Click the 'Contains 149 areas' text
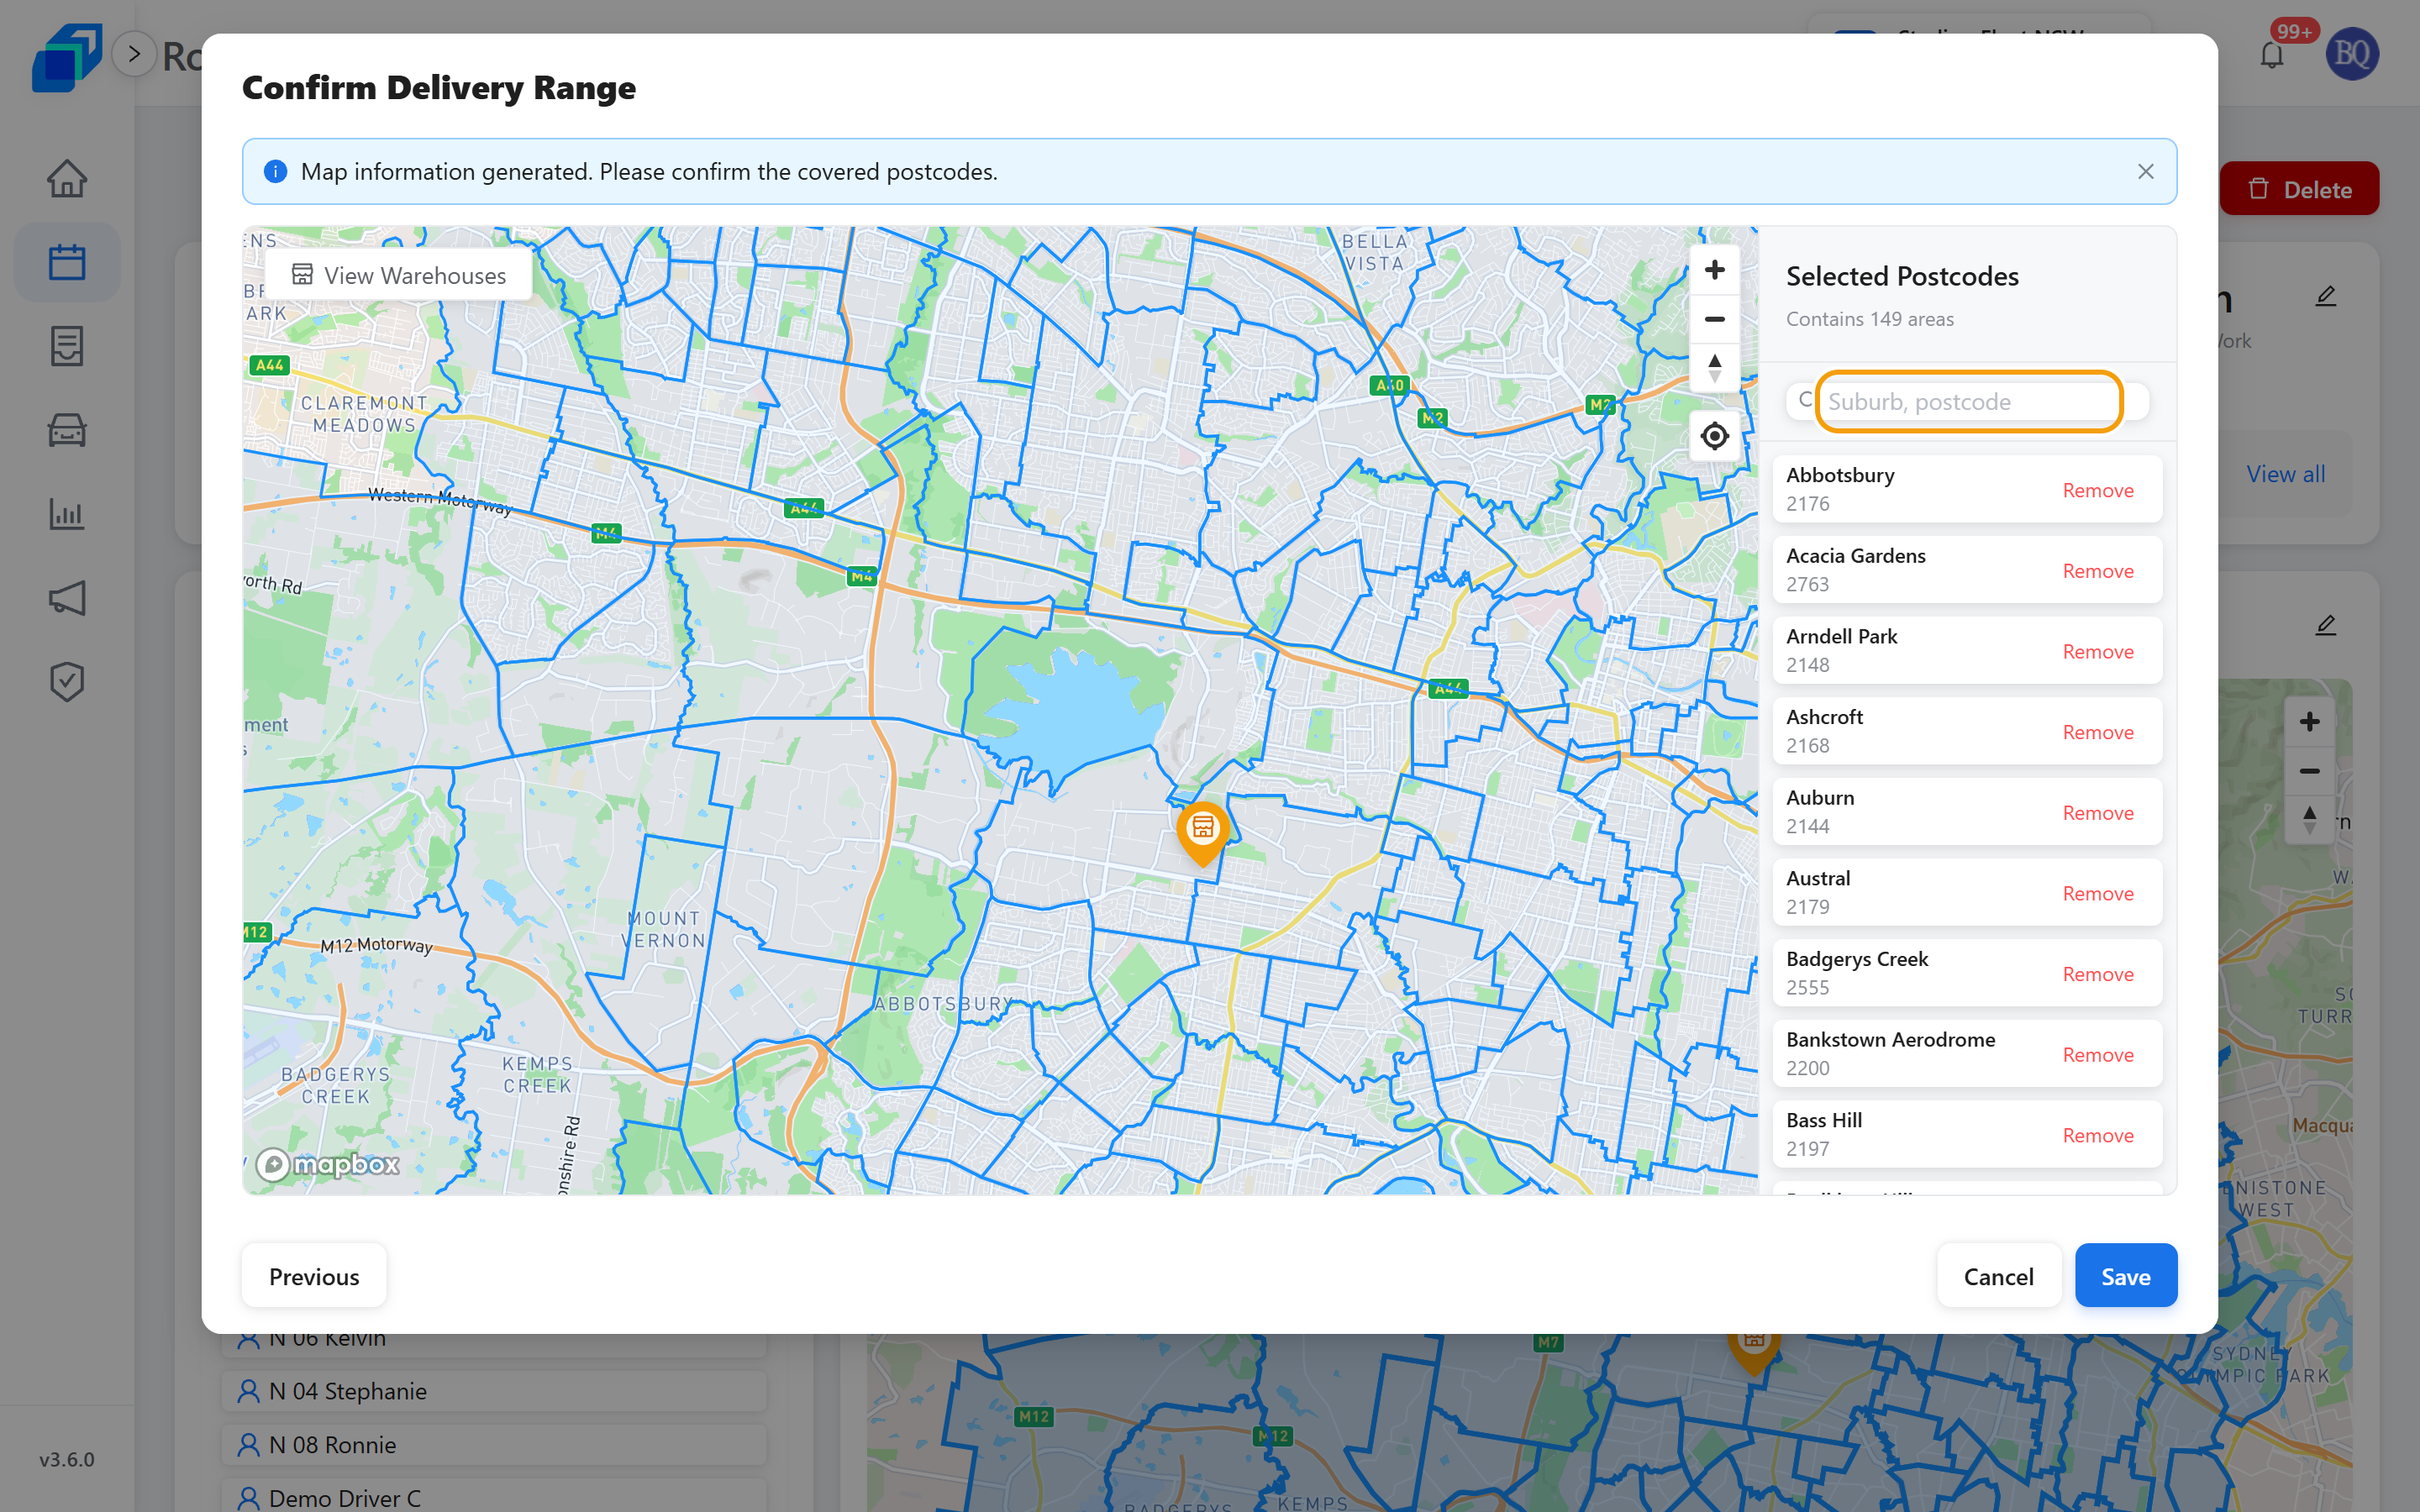 click(x=1869, y=319)
